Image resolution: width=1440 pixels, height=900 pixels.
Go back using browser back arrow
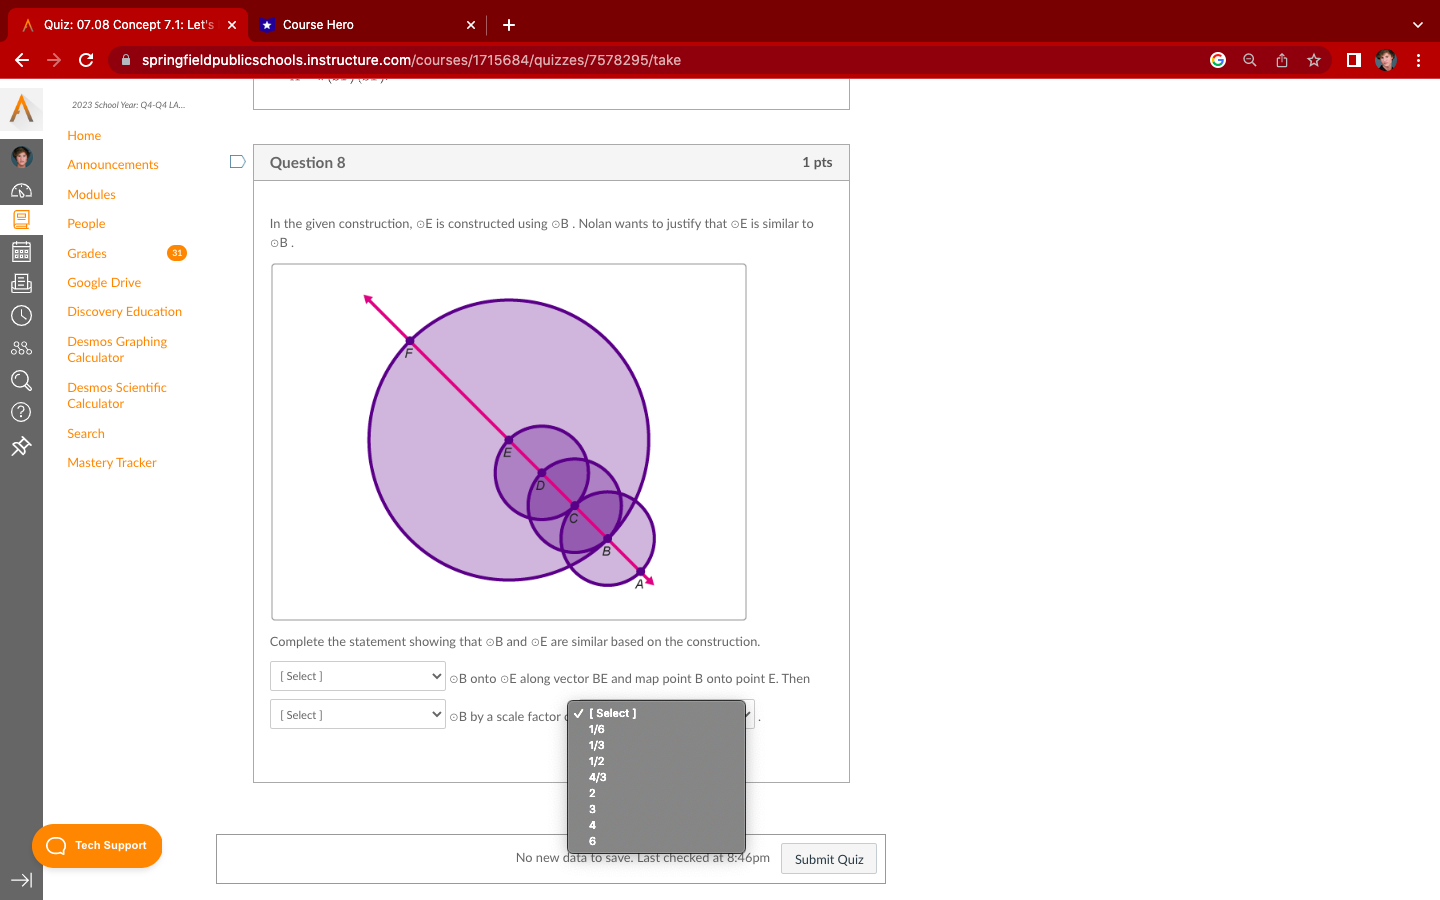tap(22, 60)
